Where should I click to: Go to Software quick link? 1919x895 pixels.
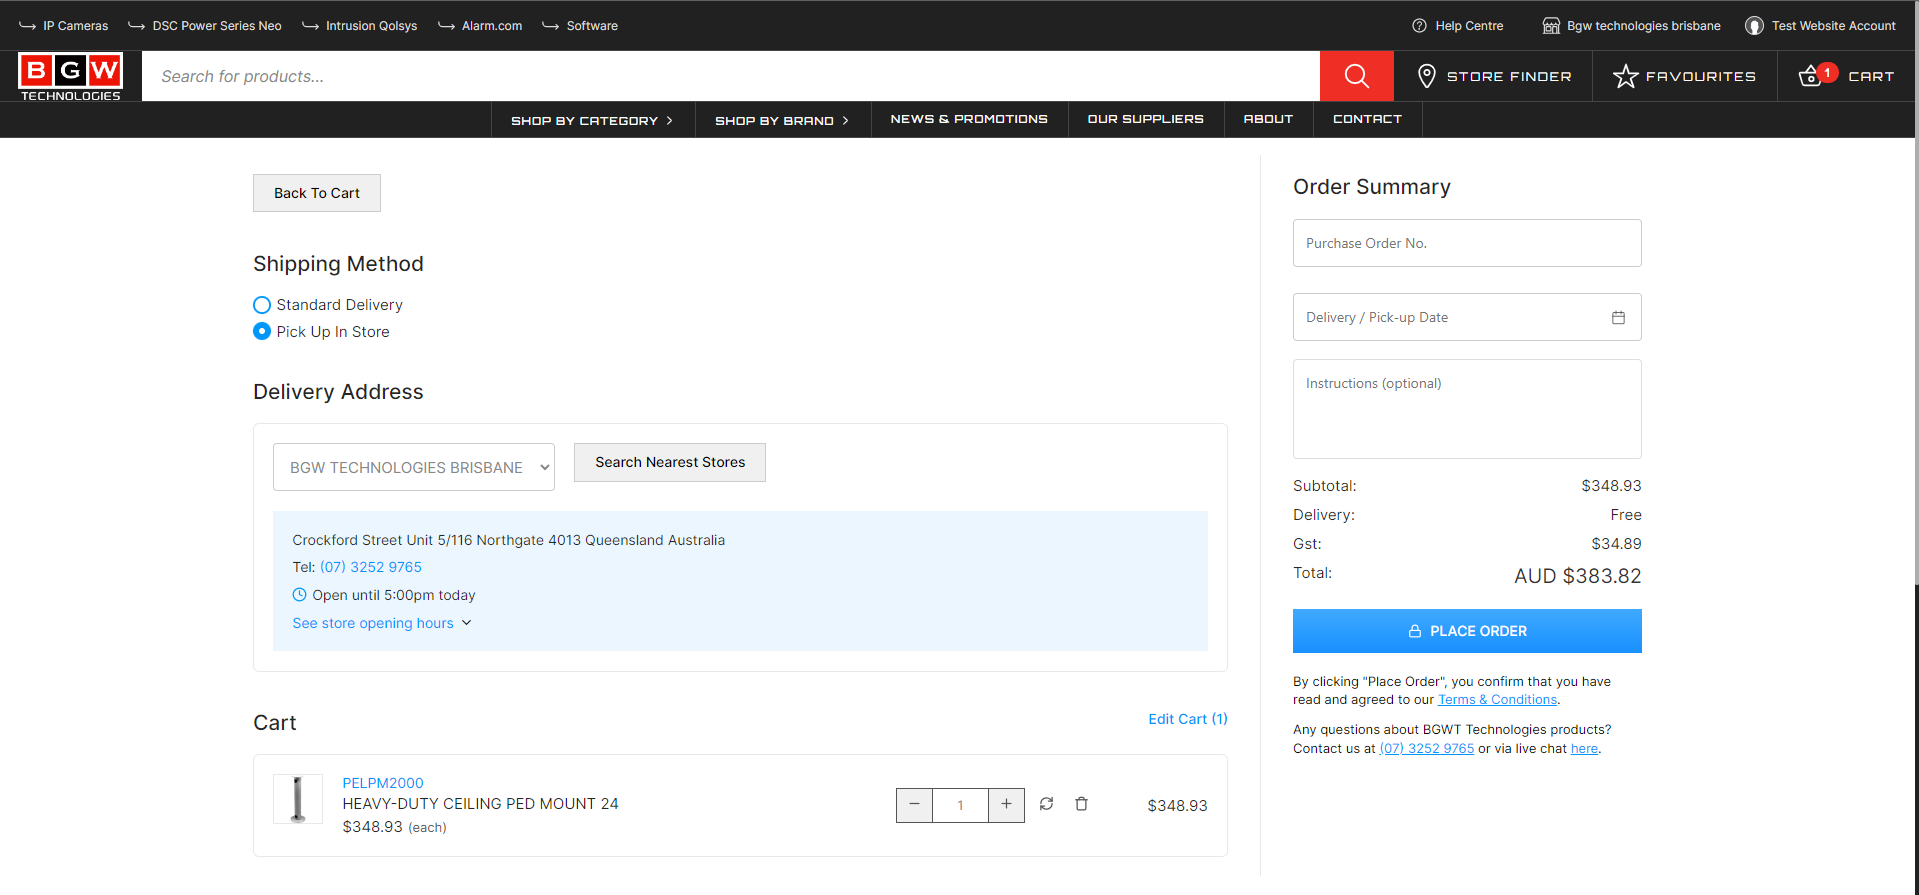(580, 26)
